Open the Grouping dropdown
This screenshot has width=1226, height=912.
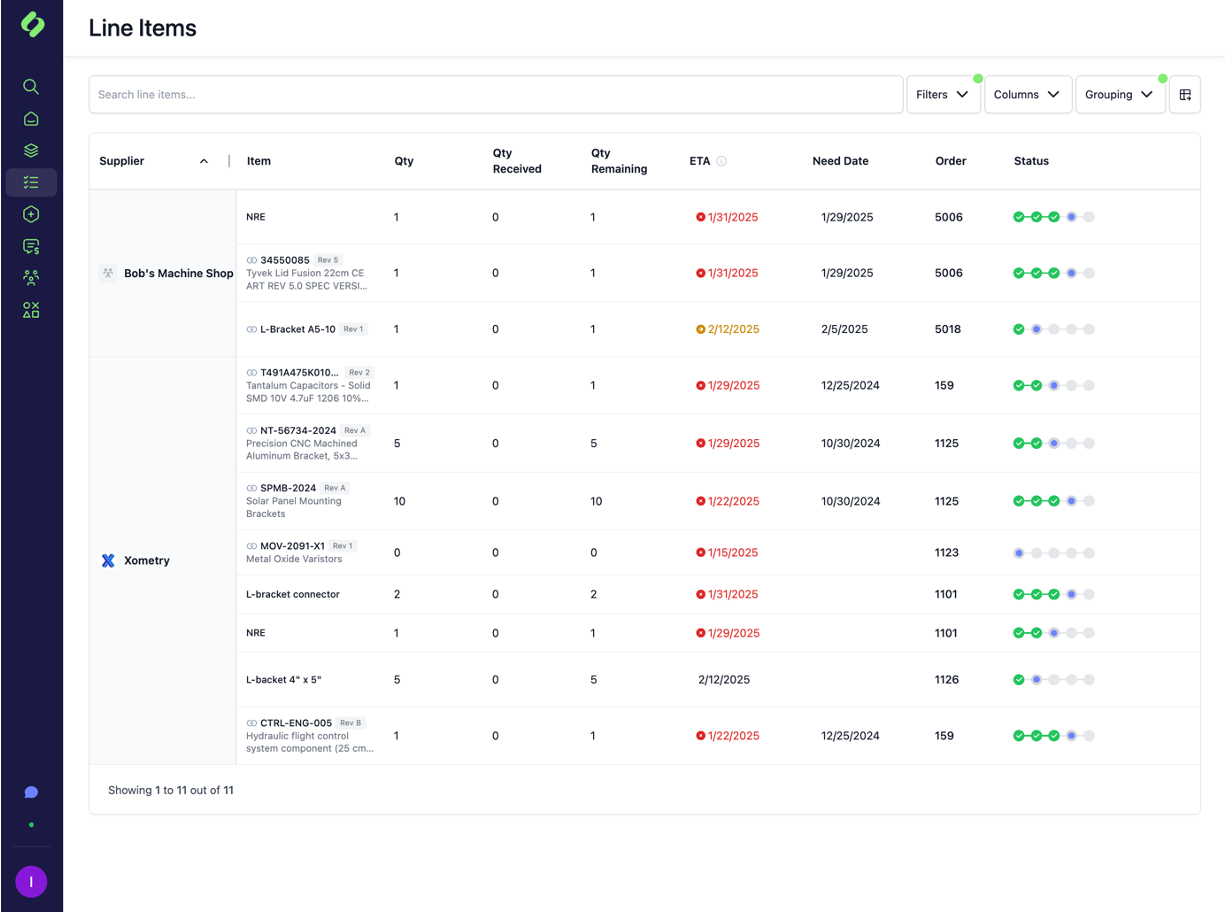pos(1119,95)
